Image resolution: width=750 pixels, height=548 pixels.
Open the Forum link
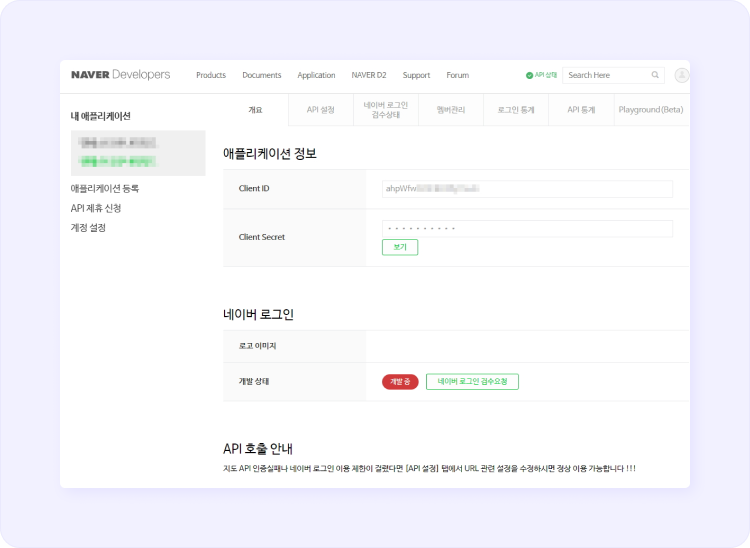coord(458,75)
